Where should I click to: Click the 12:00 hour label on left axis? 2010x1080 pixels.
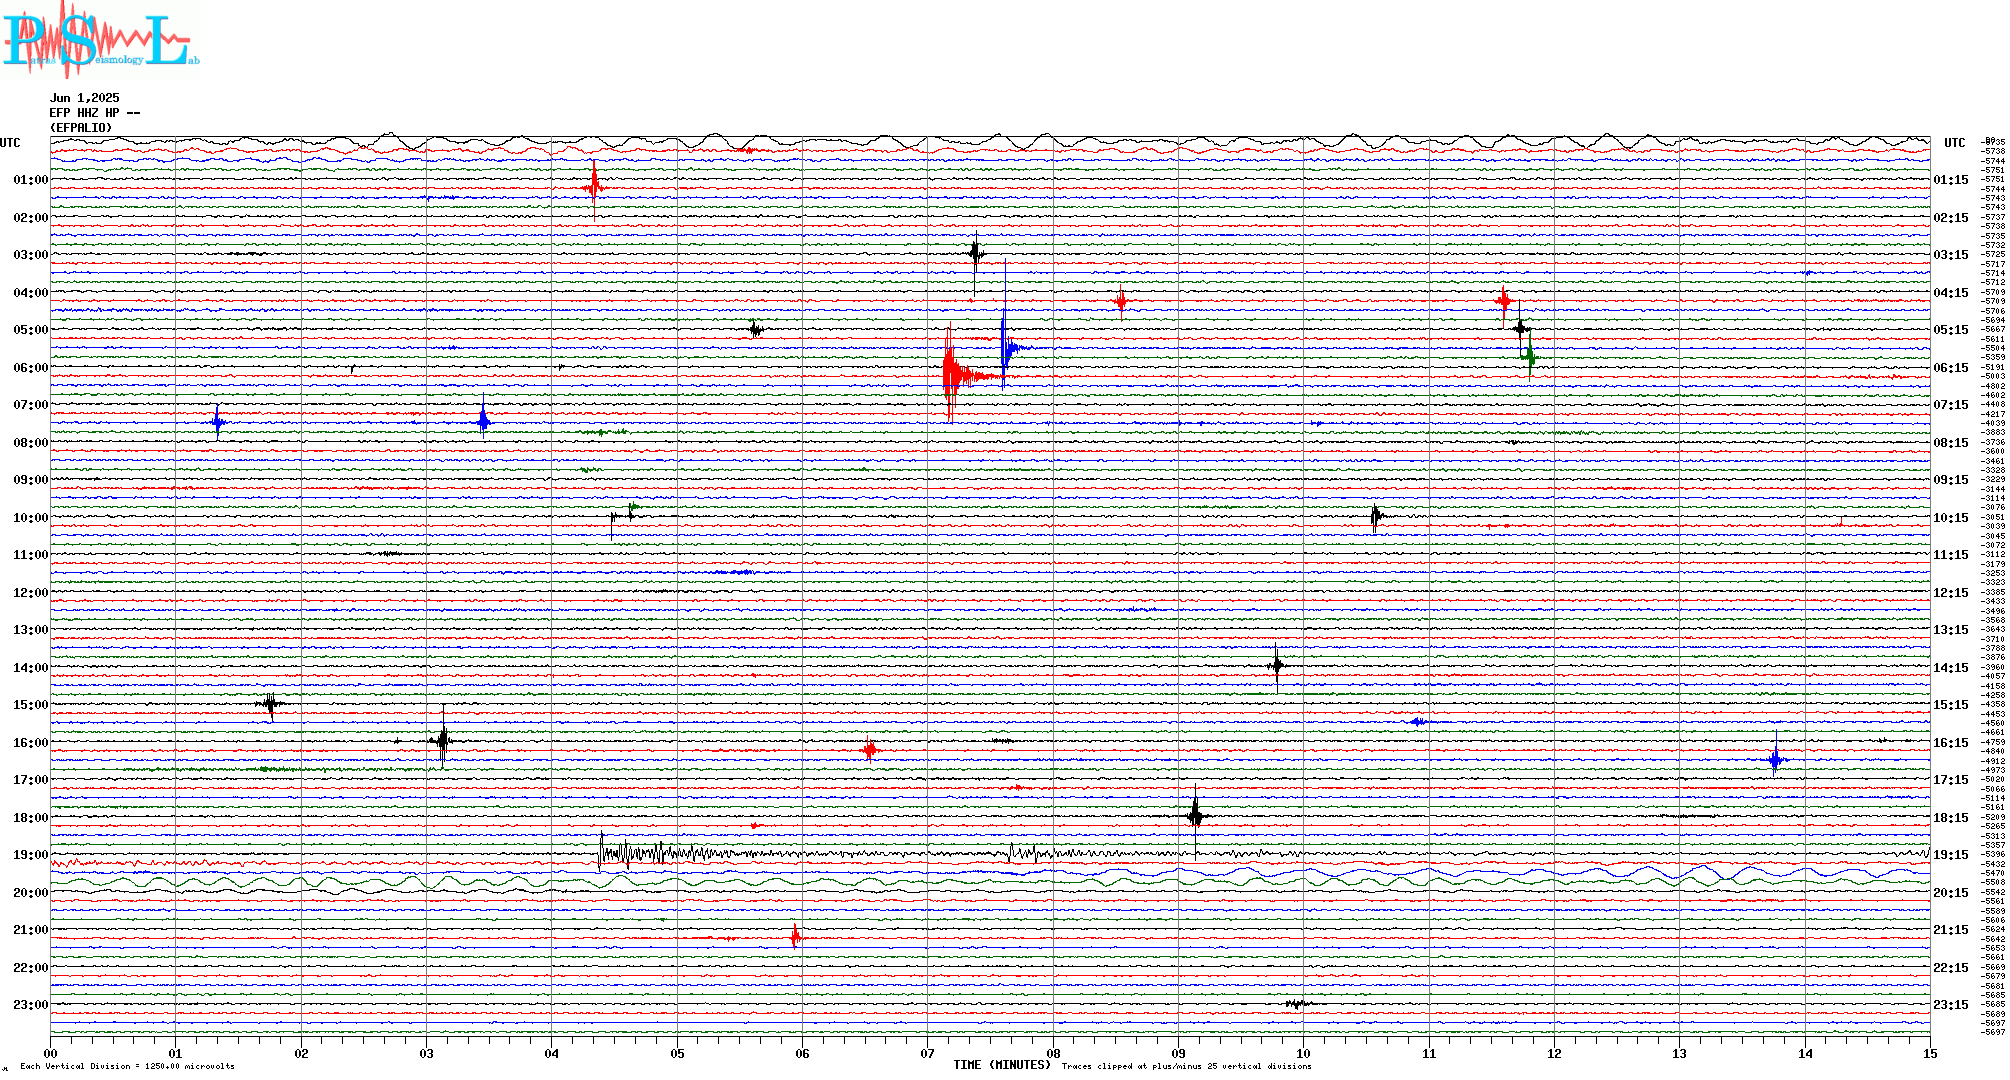pos(31,593)
